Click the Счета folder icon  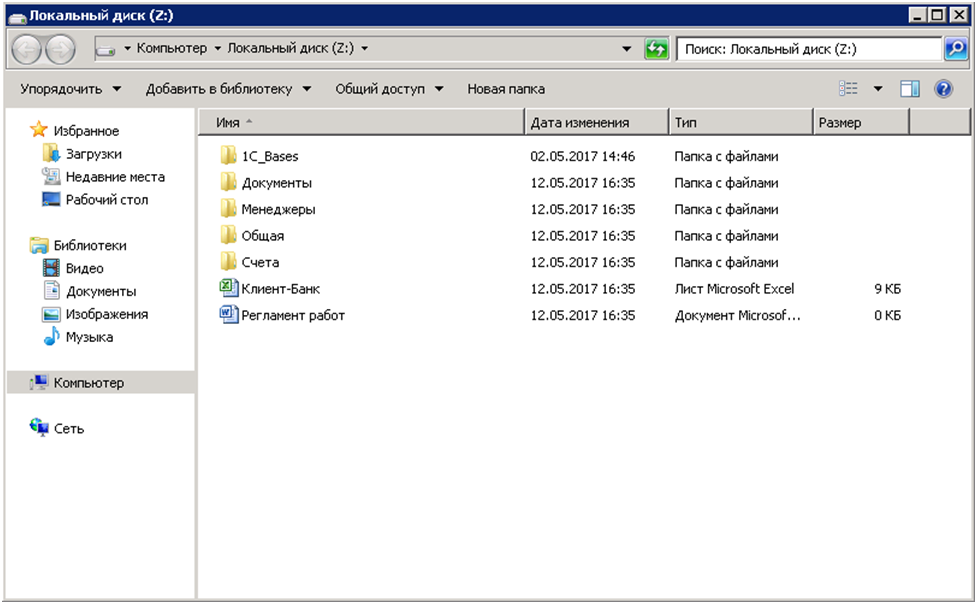click(228, 262)
